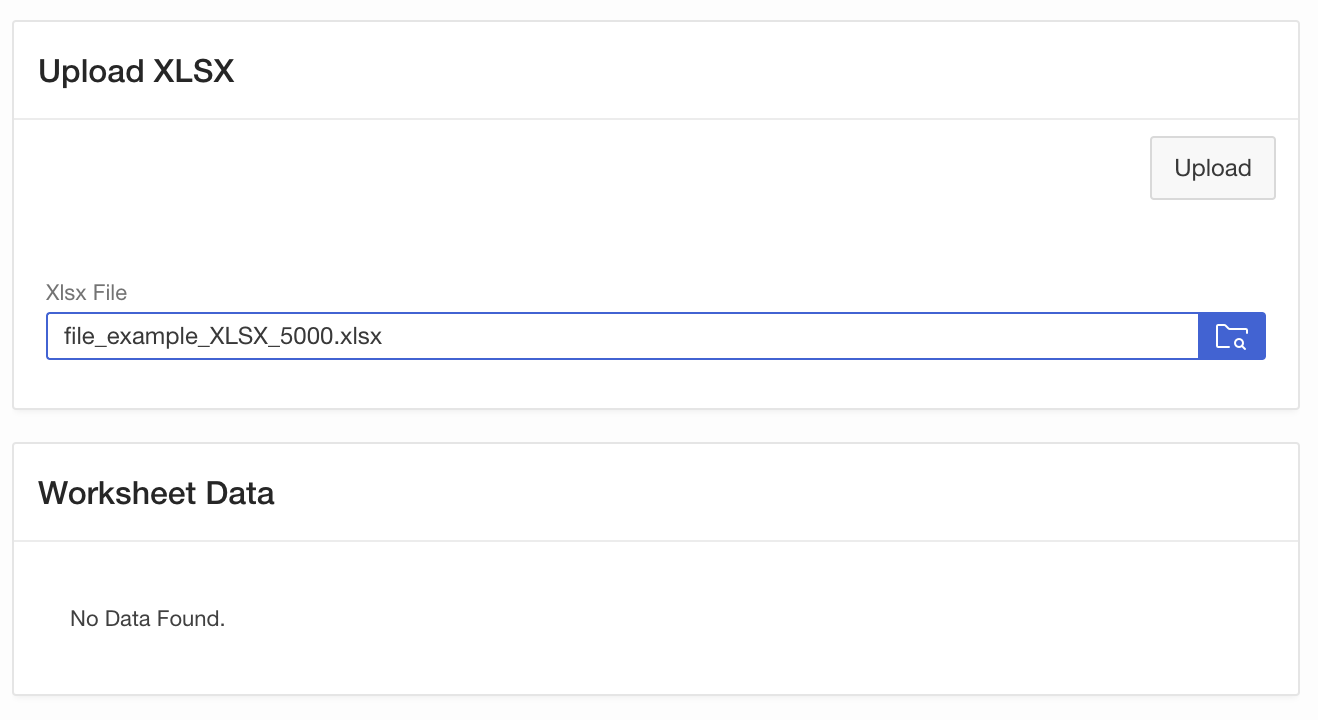Click the empty area beside the Upload button
The width and height of the screenshot is (1318, 720).
tap(600, 168)
